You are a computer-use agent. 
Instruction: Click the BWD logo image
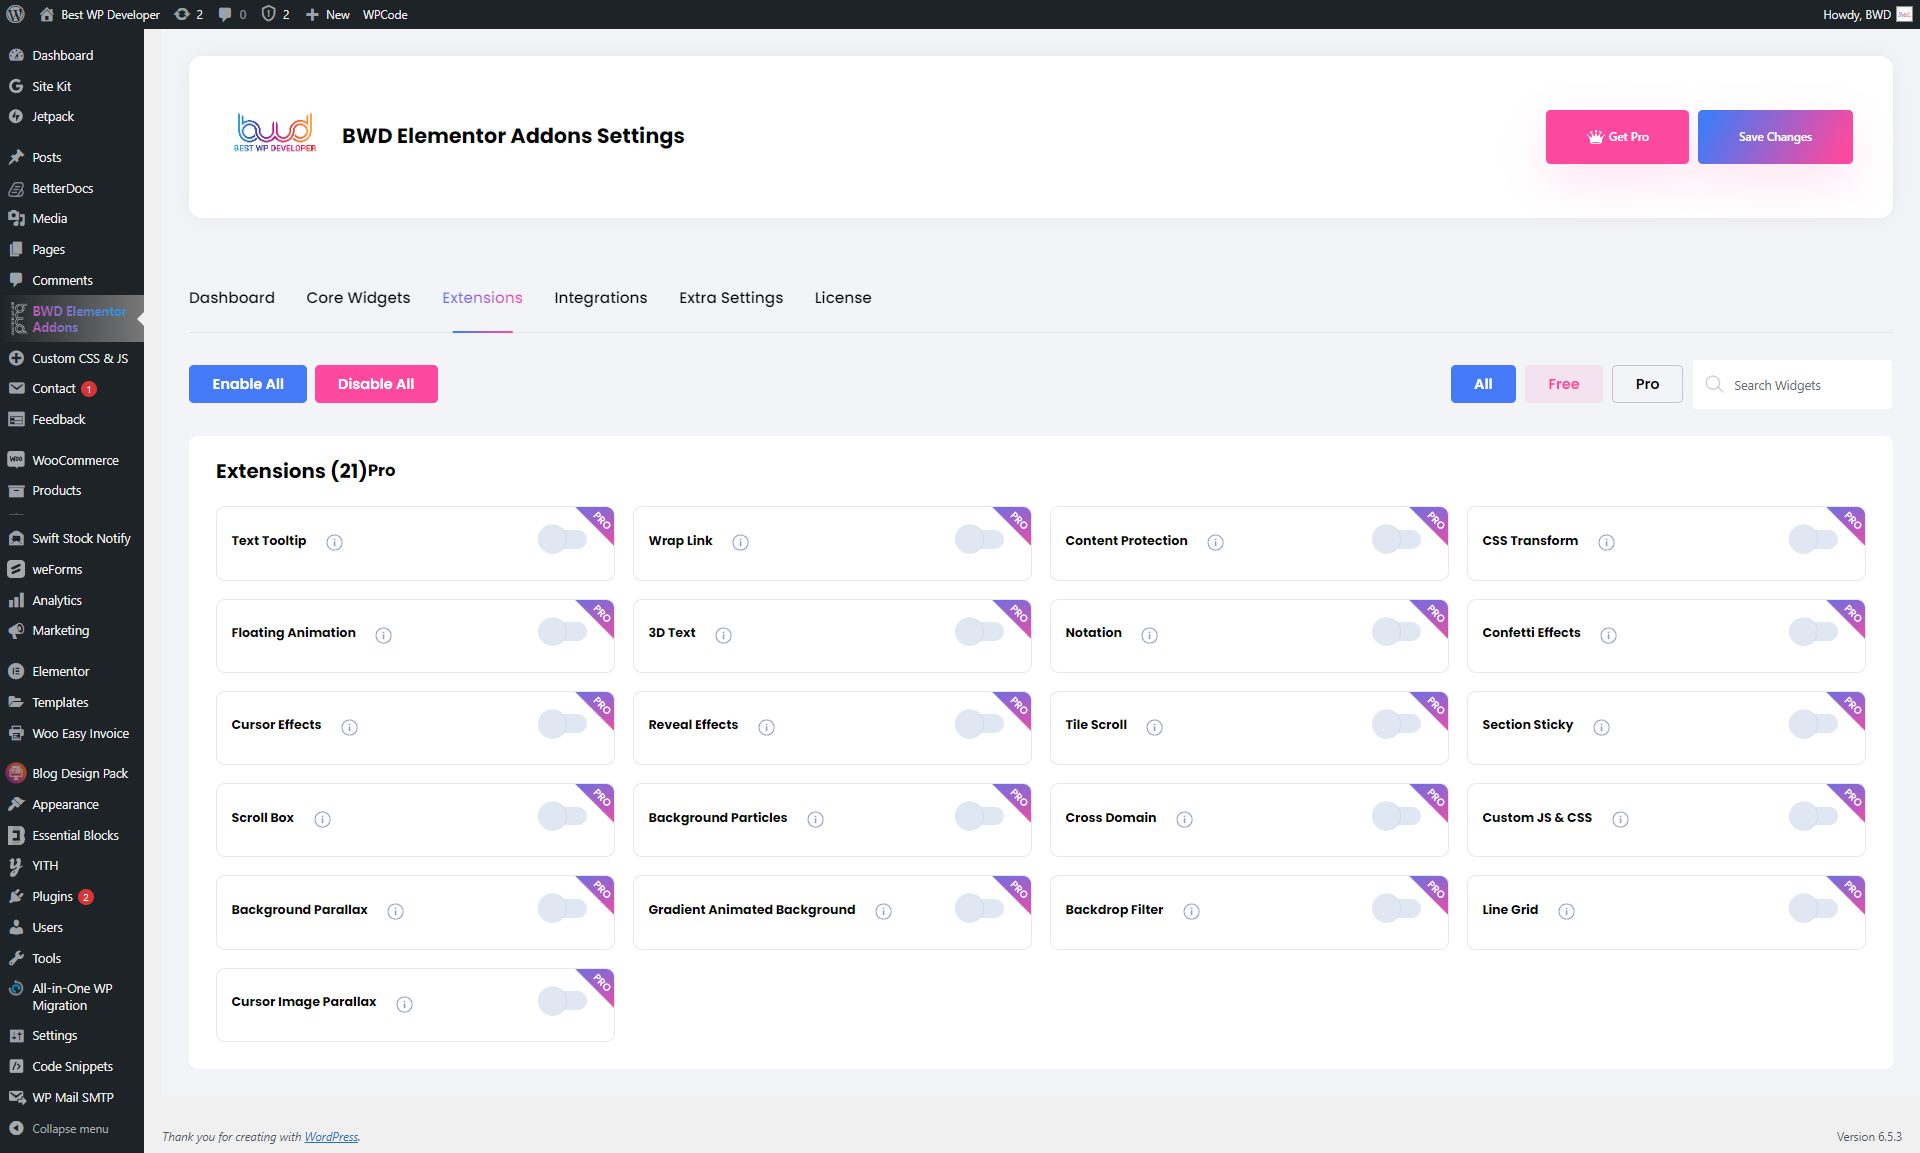click(x=275, y=132)
